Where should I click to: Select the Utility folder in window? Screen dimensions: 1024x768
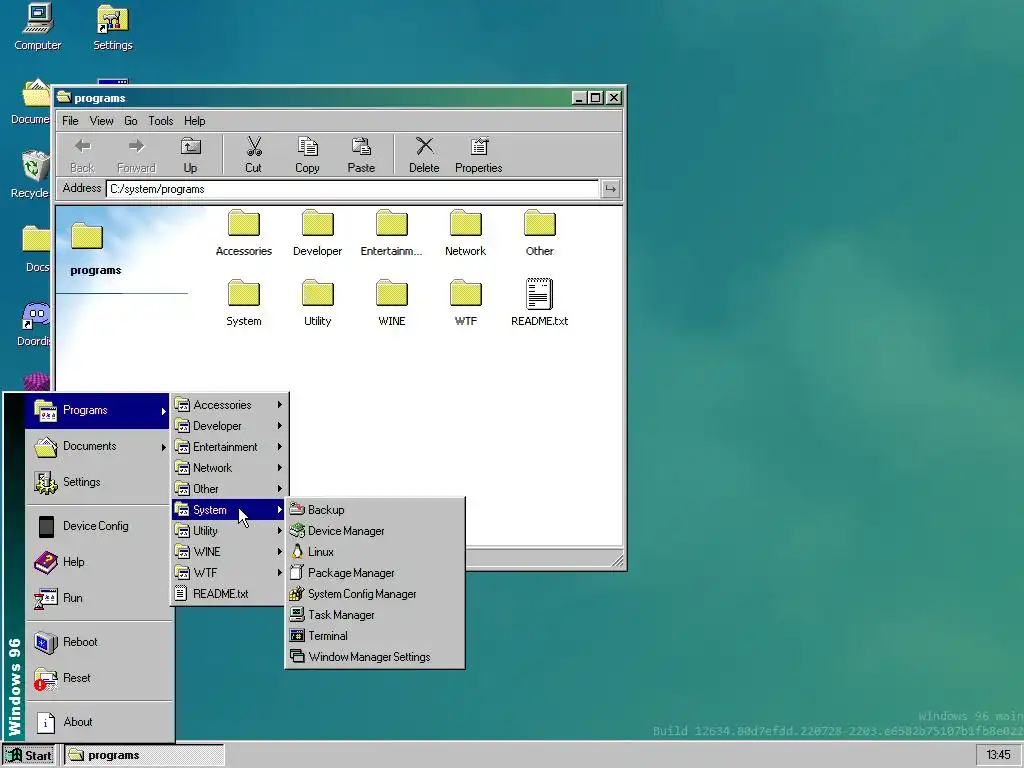pyautogui.click(x=317, y=303)
